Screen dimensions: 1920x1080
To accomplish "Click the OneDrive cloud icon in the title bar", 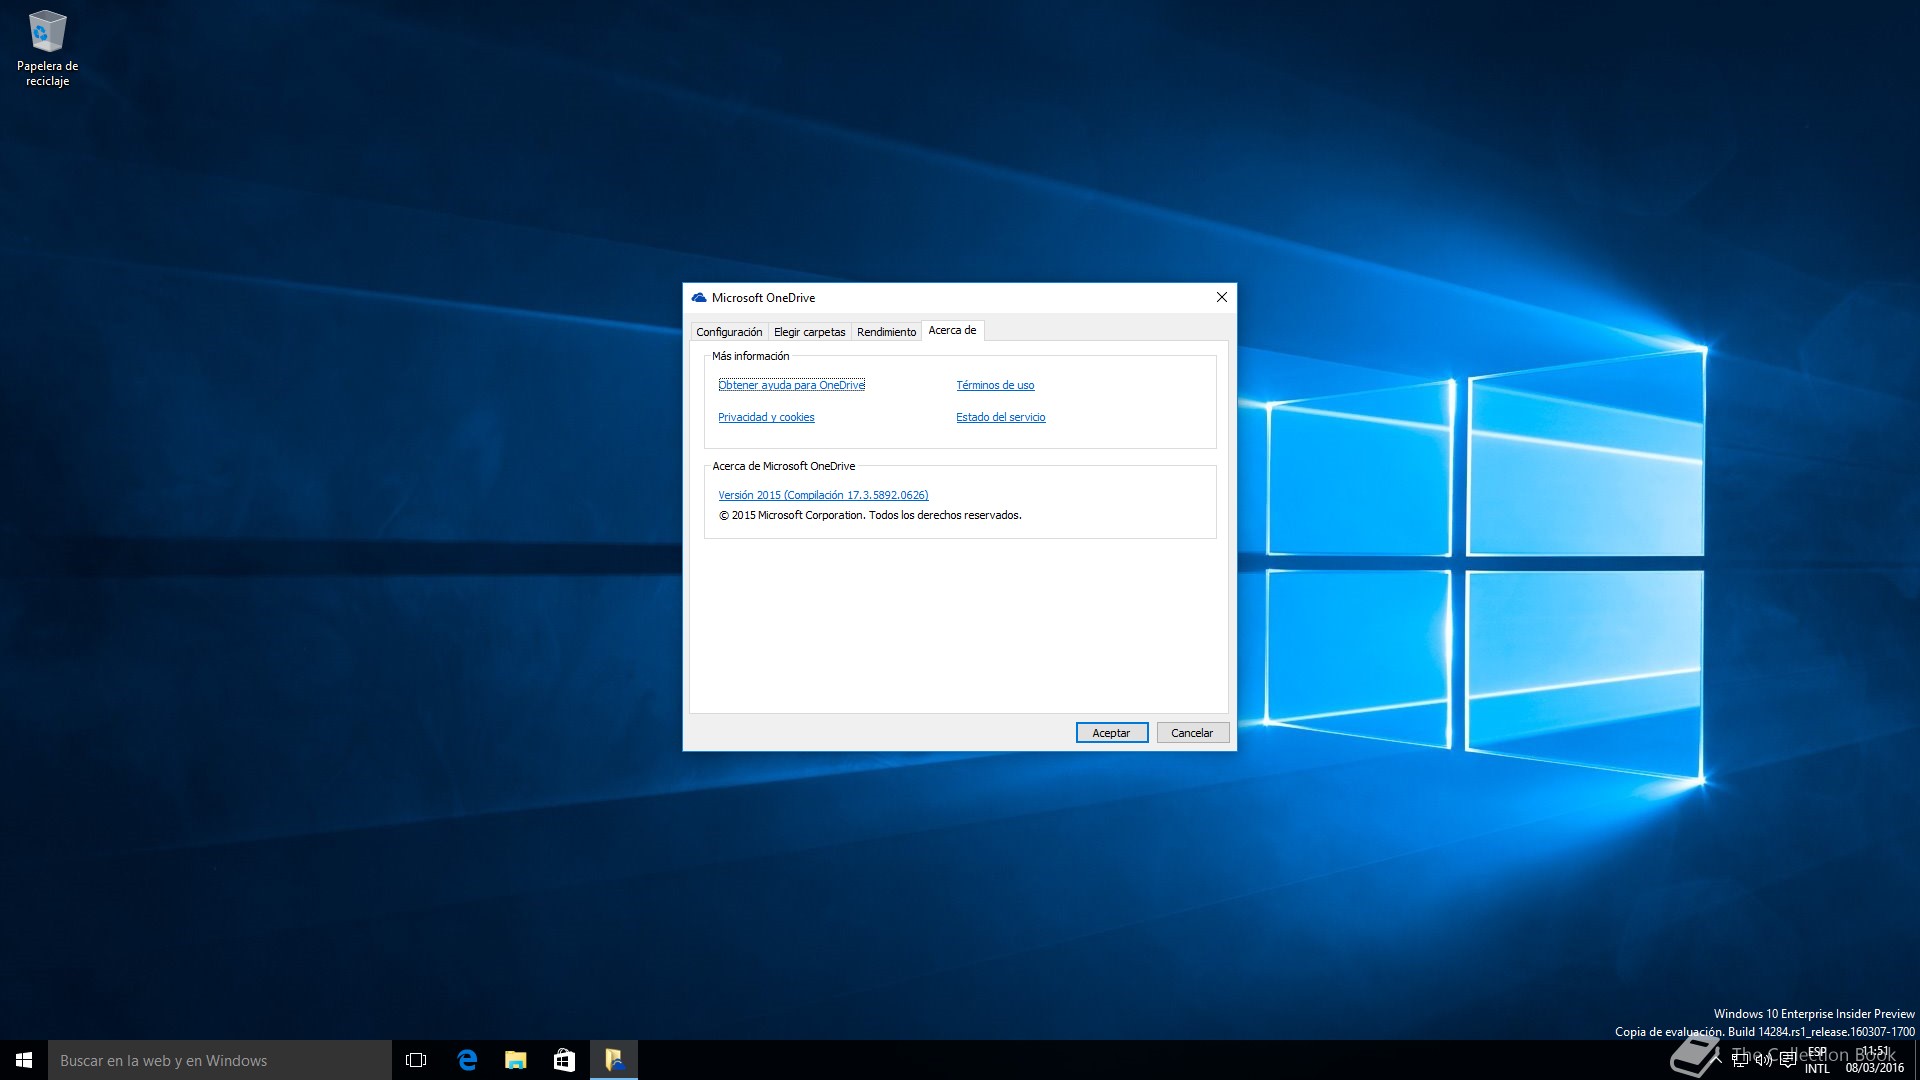I will tap(699, 298).
